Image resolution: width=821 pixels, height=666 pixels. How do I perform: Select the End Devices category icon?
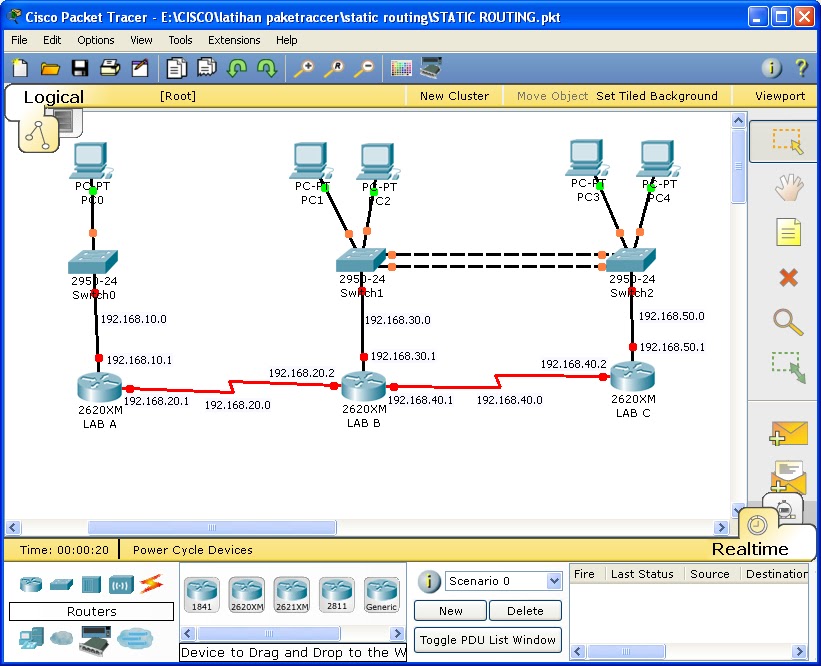[x=31, y=639]
